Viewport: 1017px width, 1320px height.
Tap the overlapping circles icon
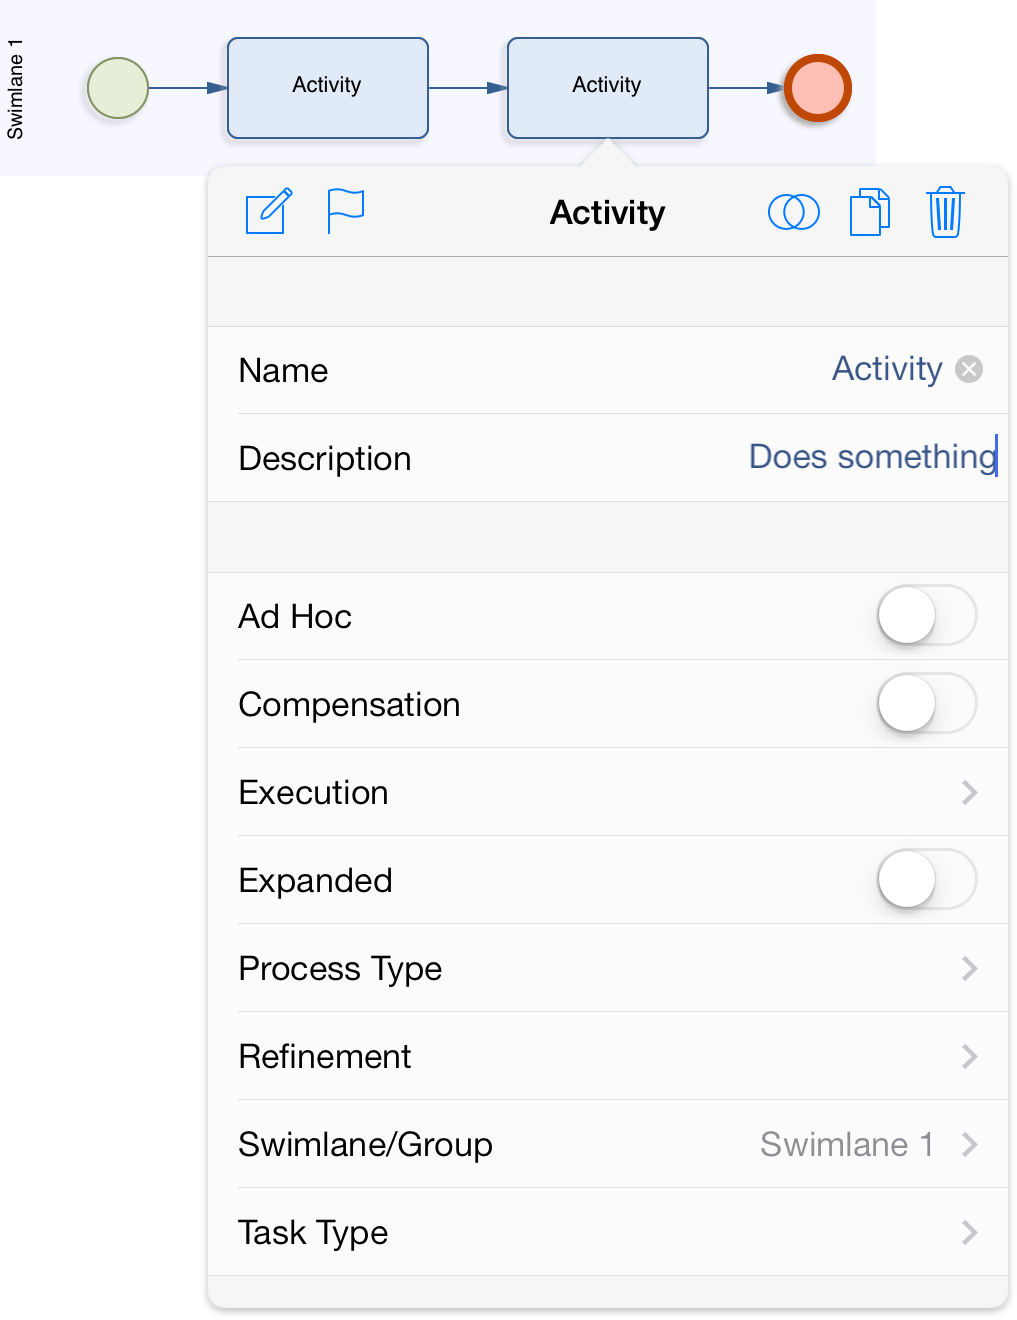[794, 212]
